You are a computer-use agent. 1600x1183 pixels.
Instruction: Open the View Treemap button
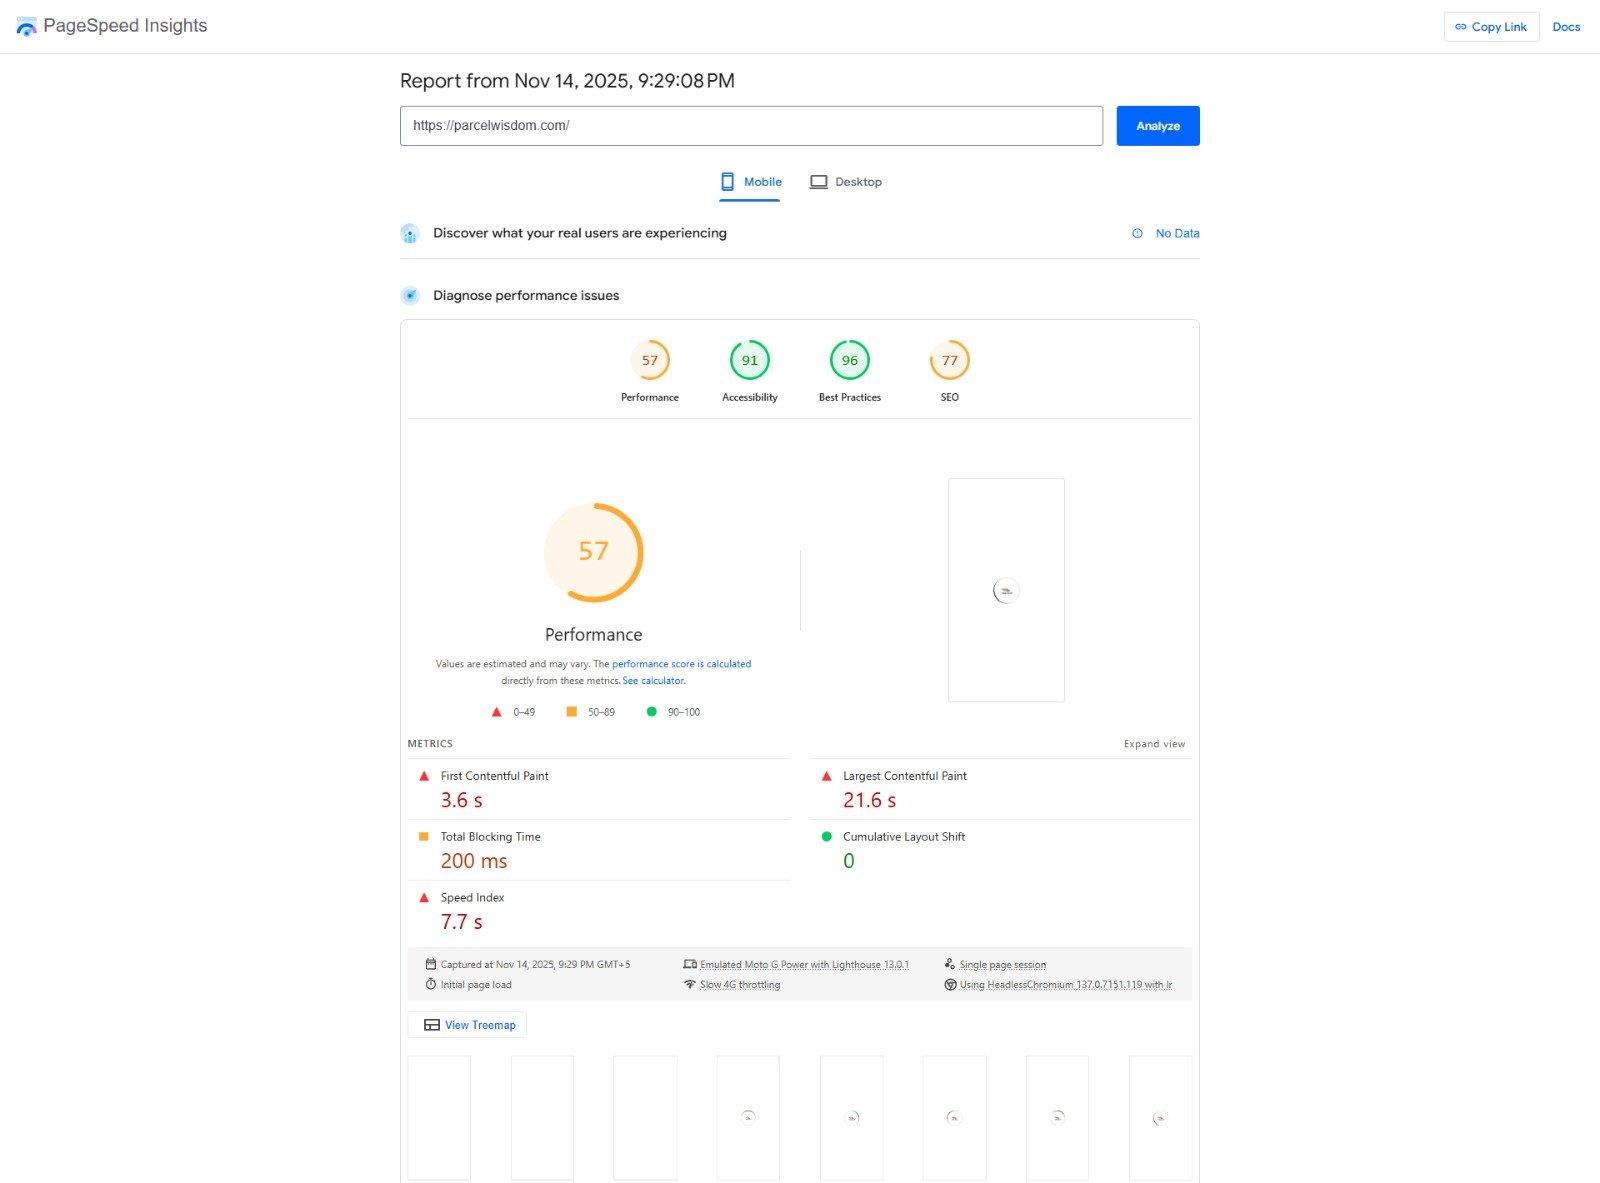coord(467,1025)
